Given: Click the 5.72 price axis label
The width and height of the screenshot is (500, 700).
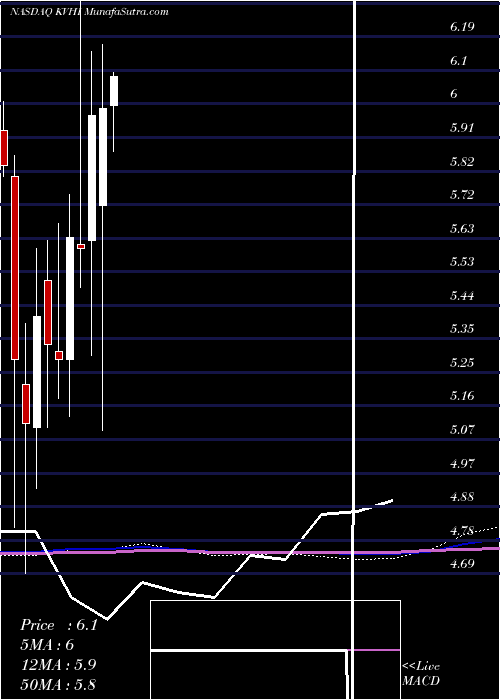Looking at the screenshot, I should tap(462, 195).
